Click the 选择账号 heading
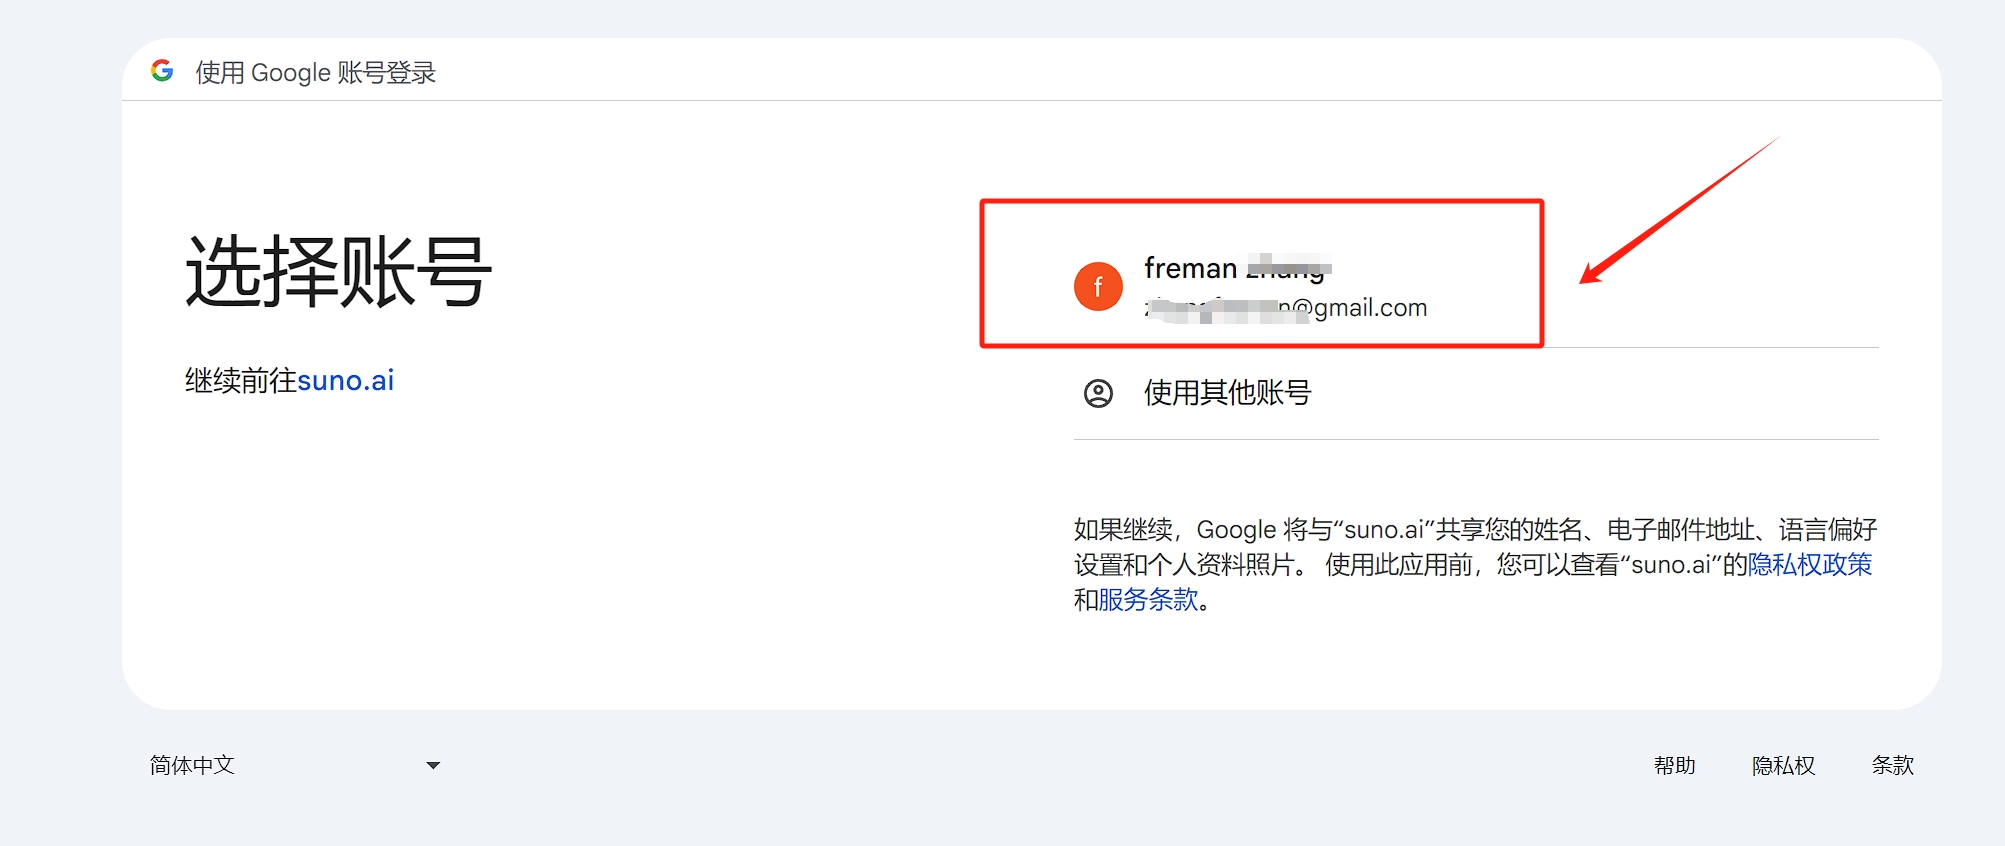 click(338, 272)
